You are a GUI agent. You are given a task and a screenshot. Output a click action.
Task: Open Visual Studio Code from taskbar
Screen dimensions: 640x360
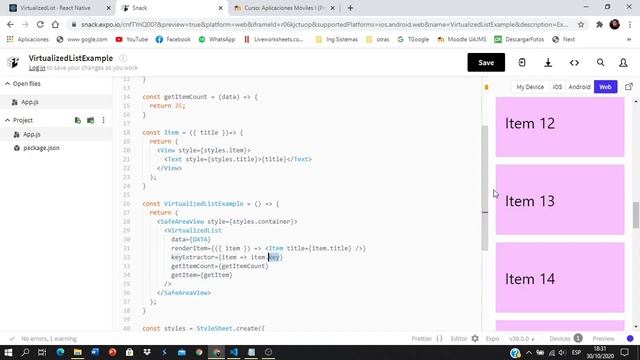click(234, 352)
